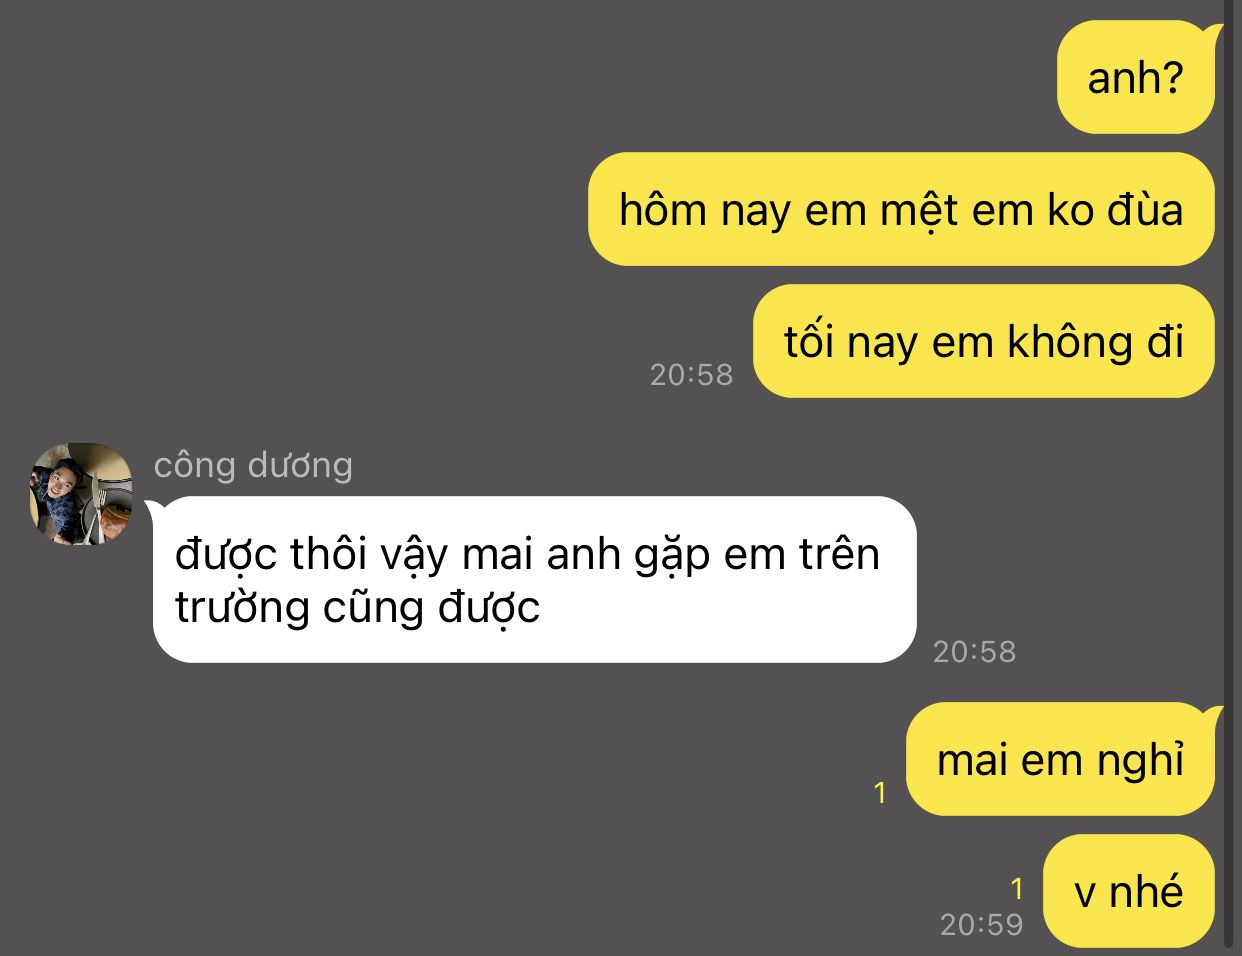Select the 'hôm nay em mệt em ko đùa' message

pyautogui.click(x=901, y=209)
